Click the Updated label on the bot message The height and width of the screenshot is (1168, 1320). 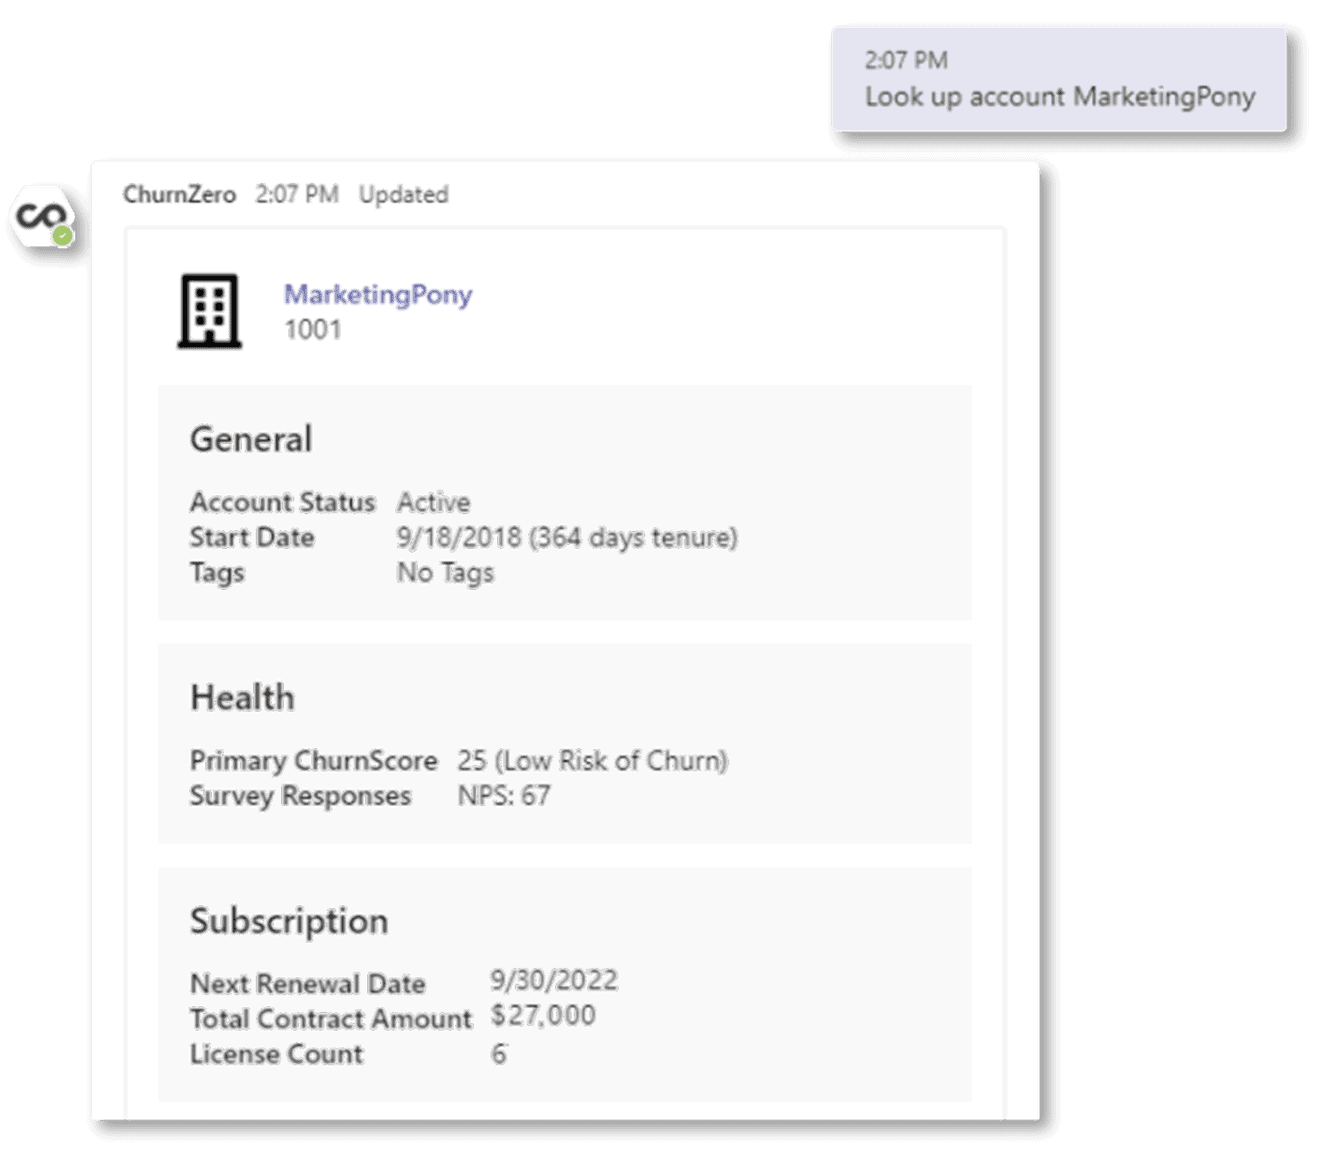tap(404, 194)
